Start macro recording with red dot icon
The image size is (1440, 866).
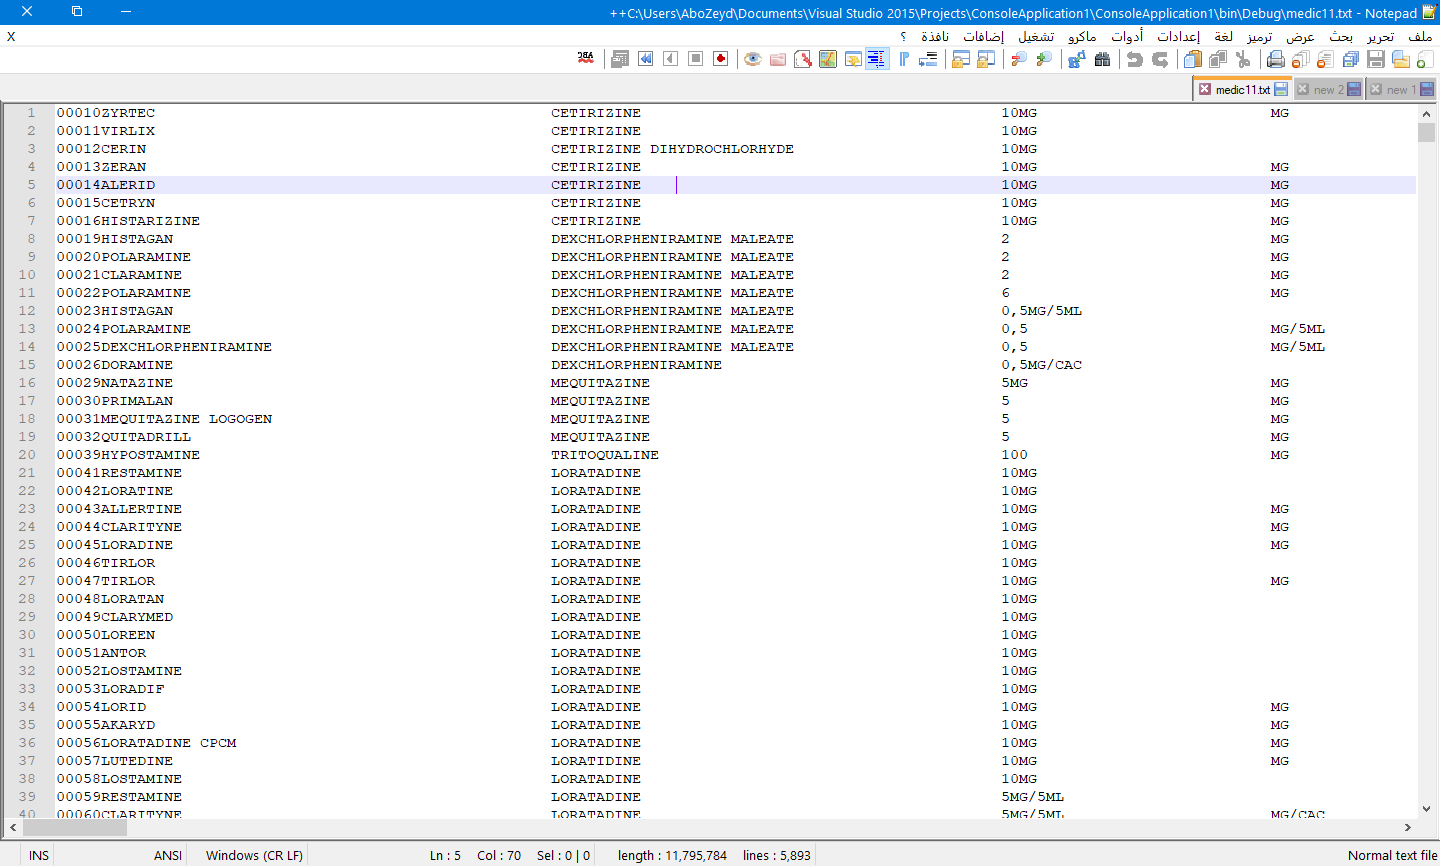point(720,59)
